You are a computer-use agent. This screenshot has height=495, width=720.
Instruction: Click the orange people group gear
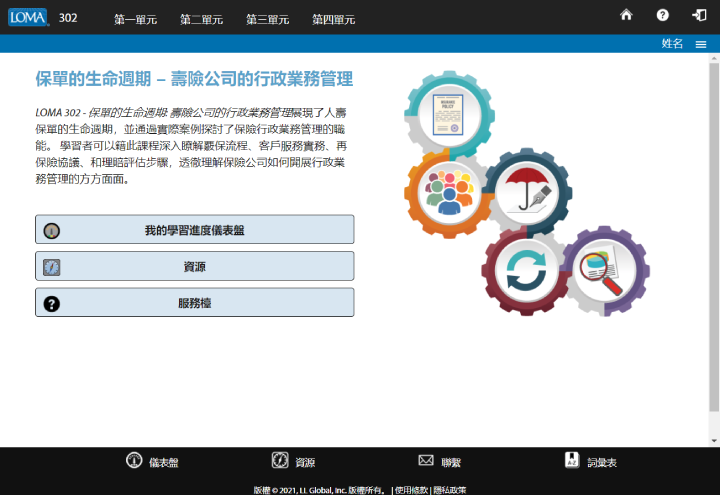[x=449, y=193]
